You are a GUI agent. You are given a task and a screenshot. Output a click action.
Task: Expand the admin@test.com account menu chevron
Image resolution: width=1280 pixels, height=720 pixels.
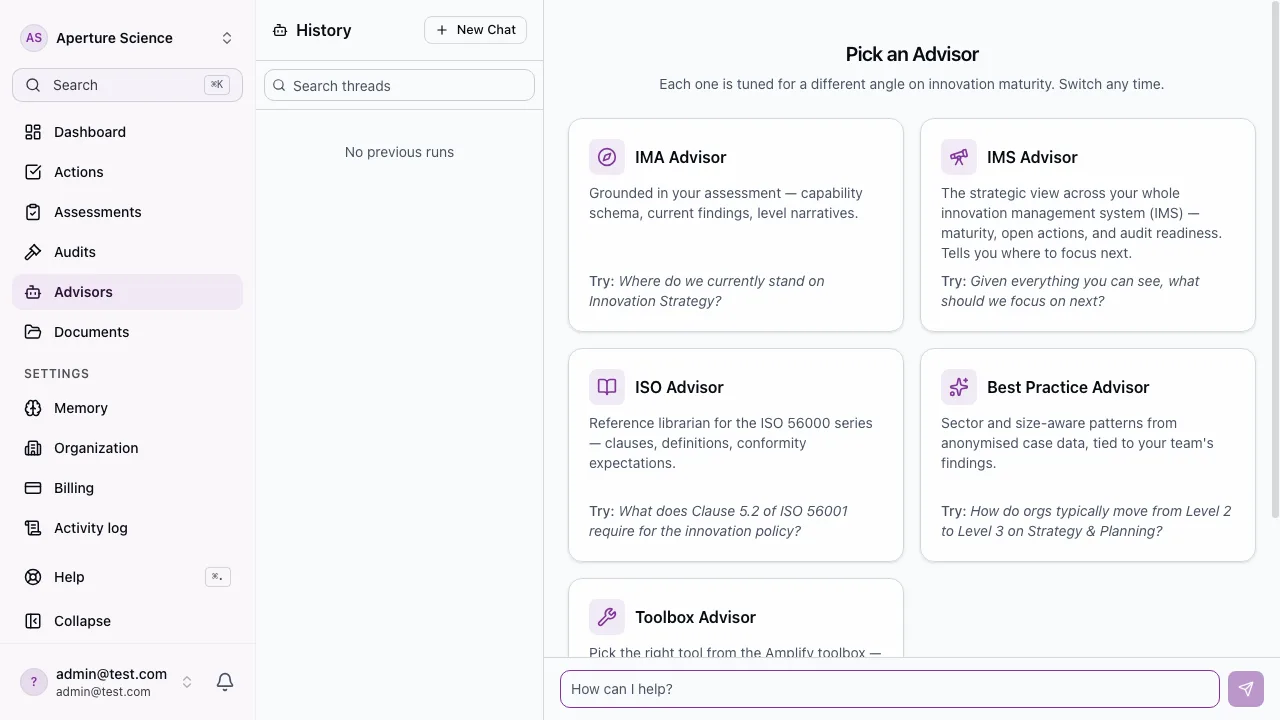(186, 682)
